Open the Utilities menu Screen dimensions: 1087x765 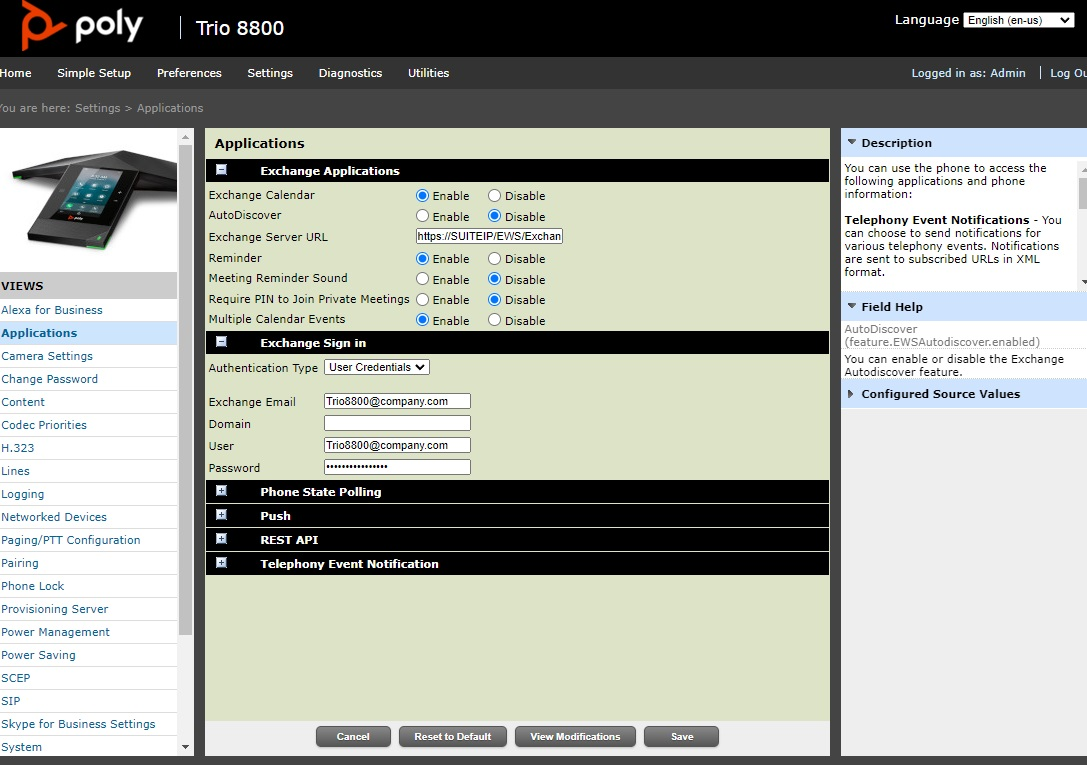click(428, 73)
